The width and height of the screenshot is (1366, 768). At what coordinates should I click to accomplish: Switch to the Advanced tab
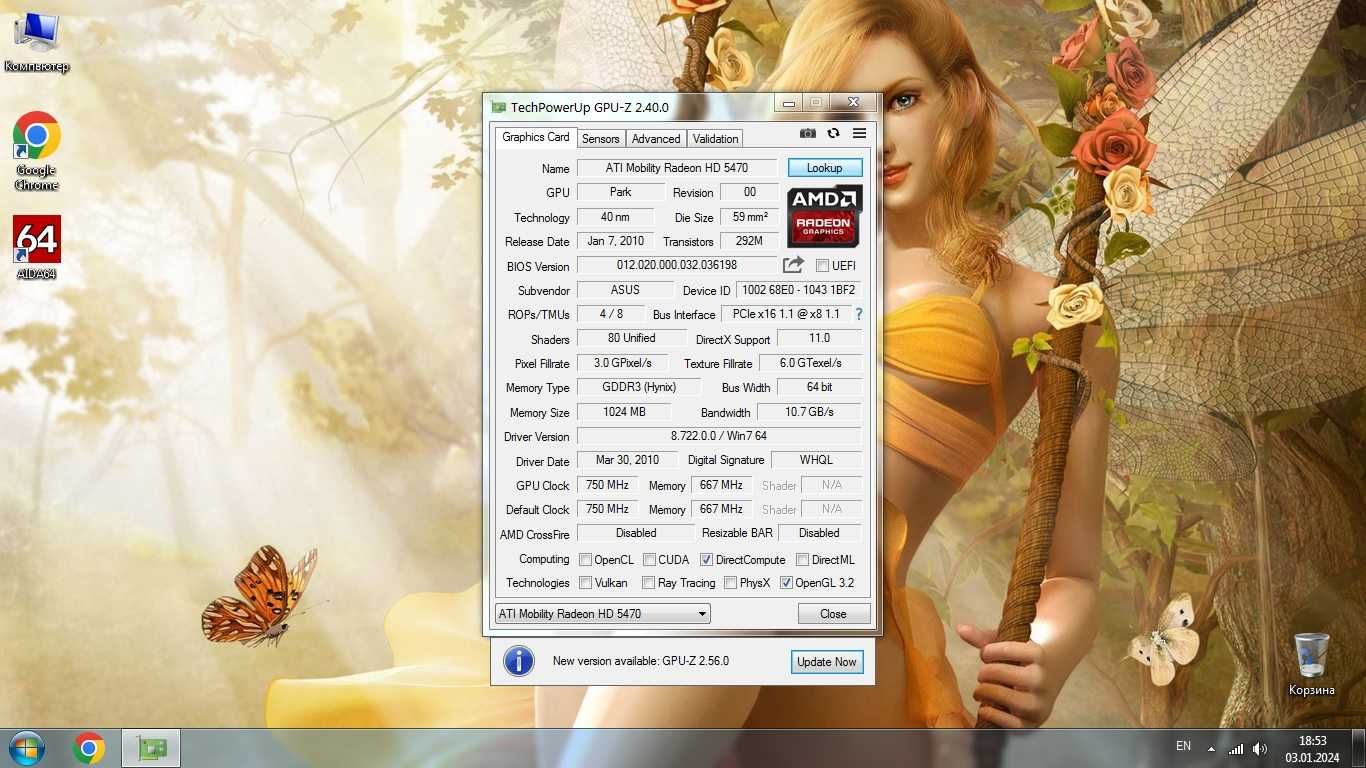point(656,139)
